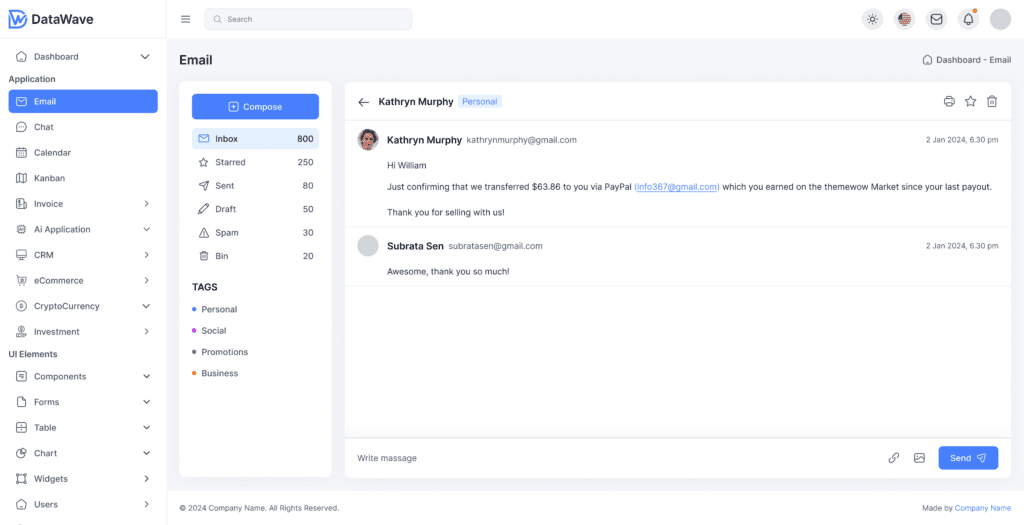Open the mail envelope icon in top bar
This screenshot has width=1024, height=525.
point(936,19)
